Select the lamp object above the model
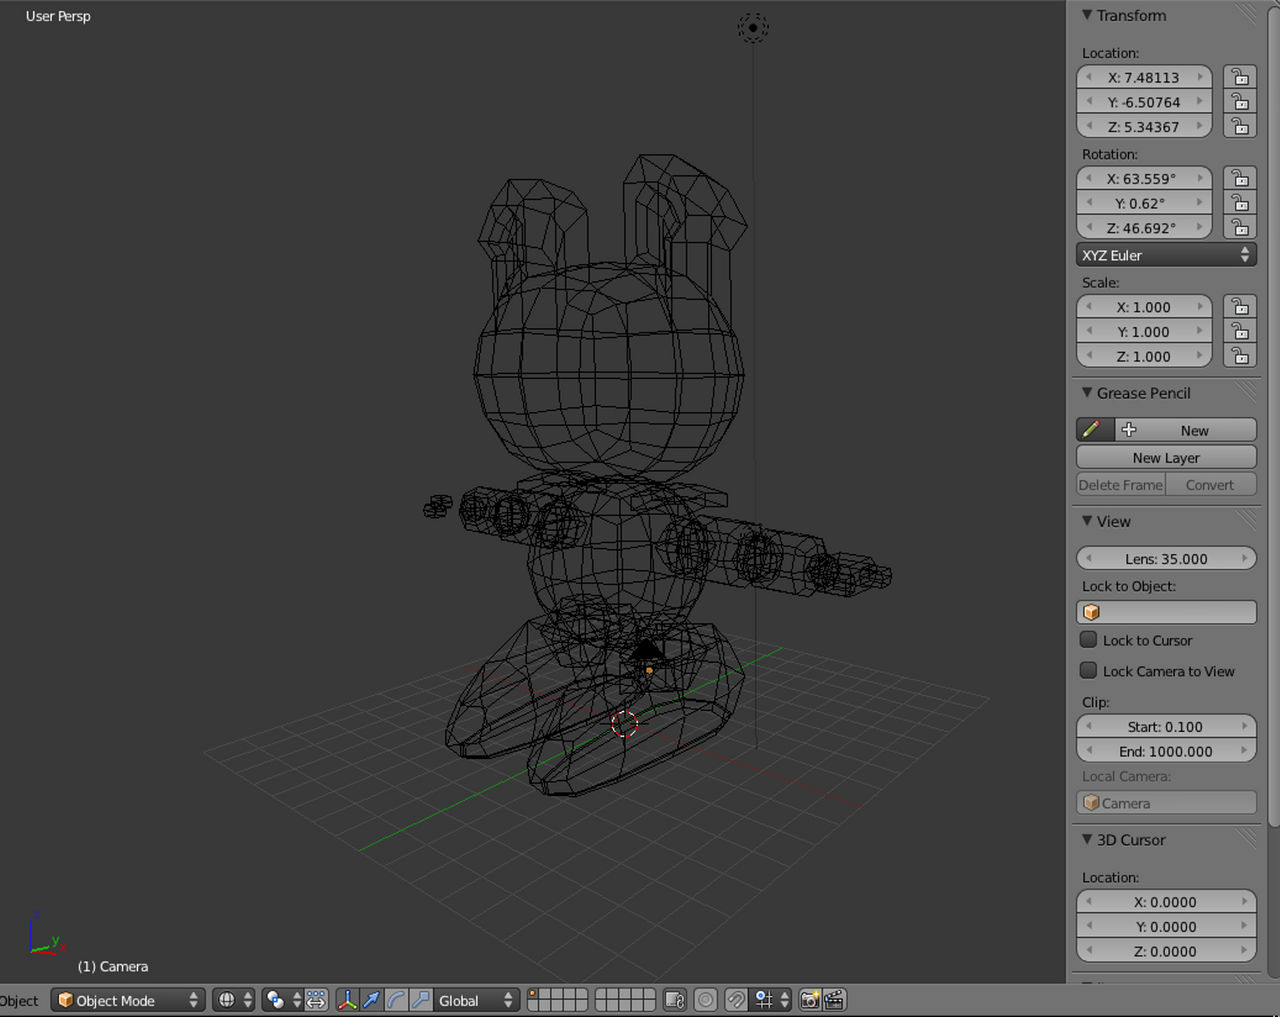Viewport: 1280px width, 1017px height. (753, 28)
